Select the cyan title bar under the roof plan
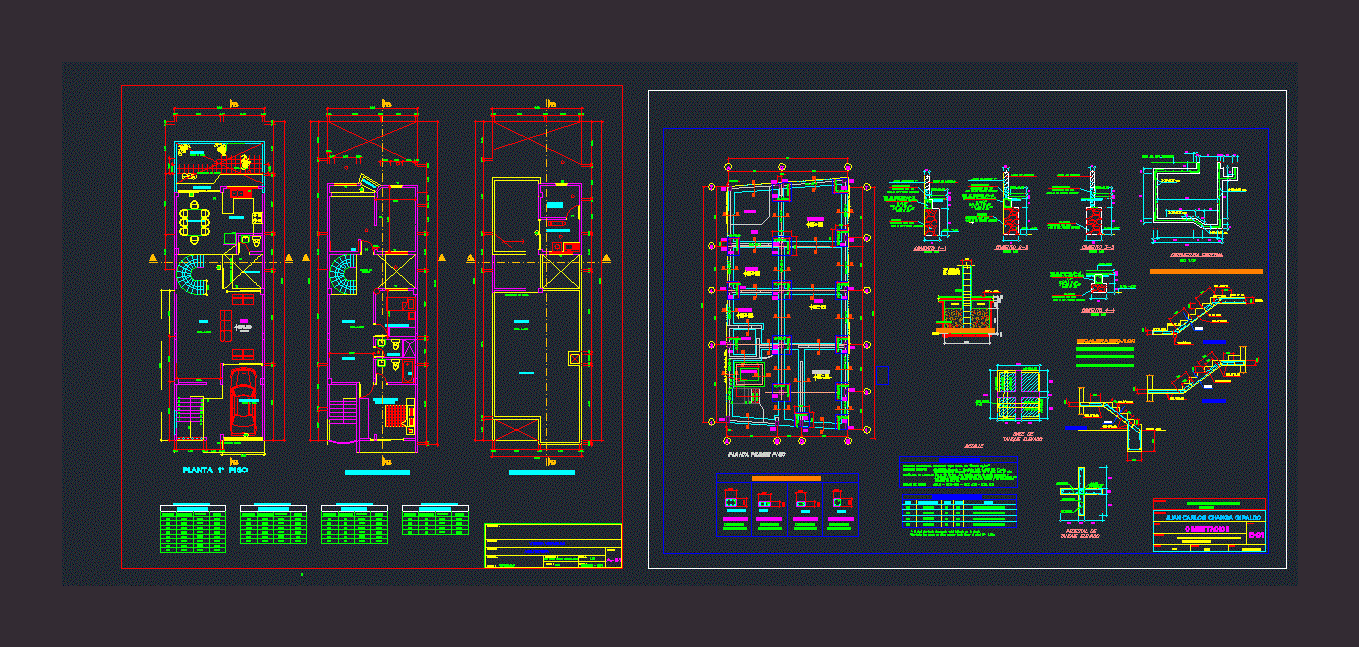Viewport: 1359px width, 647px height. 541,471
